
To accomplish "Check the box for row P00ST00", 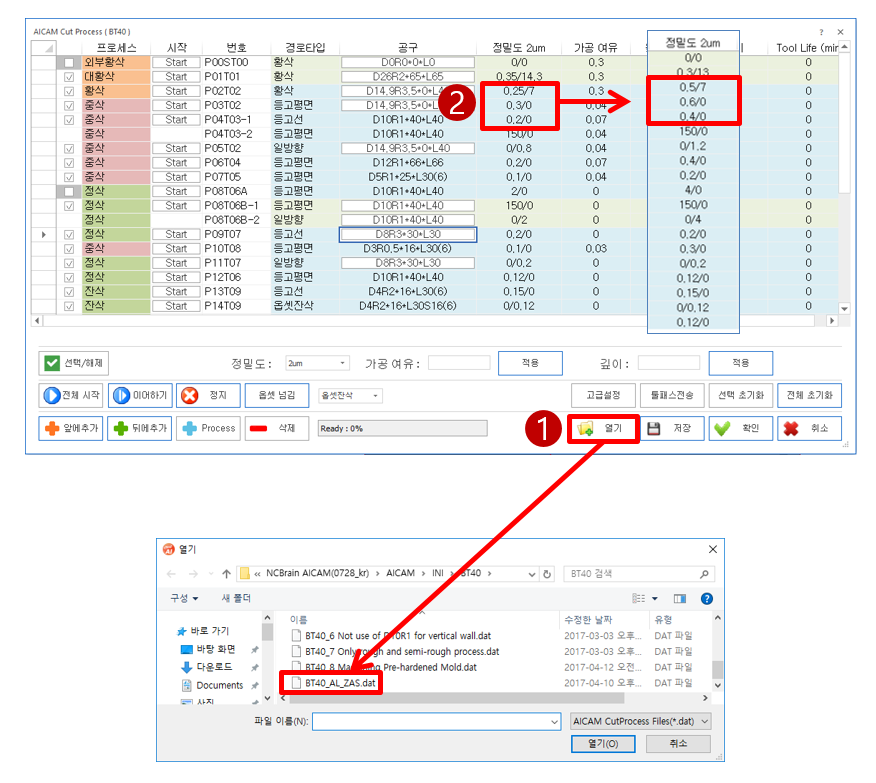I will coord(69,62).
